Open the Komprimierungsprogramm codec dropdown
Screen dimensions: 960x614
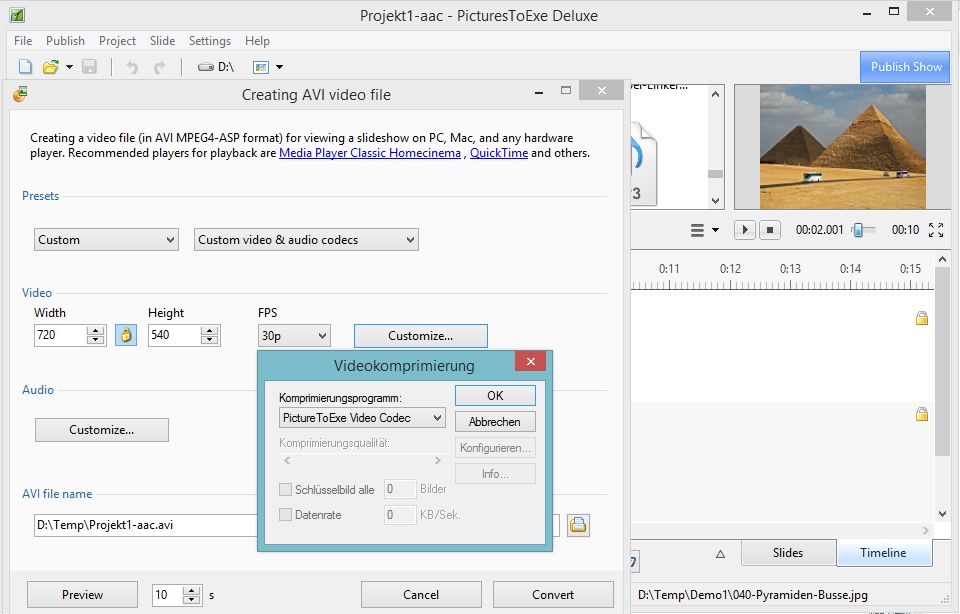(x=362, y=418)
